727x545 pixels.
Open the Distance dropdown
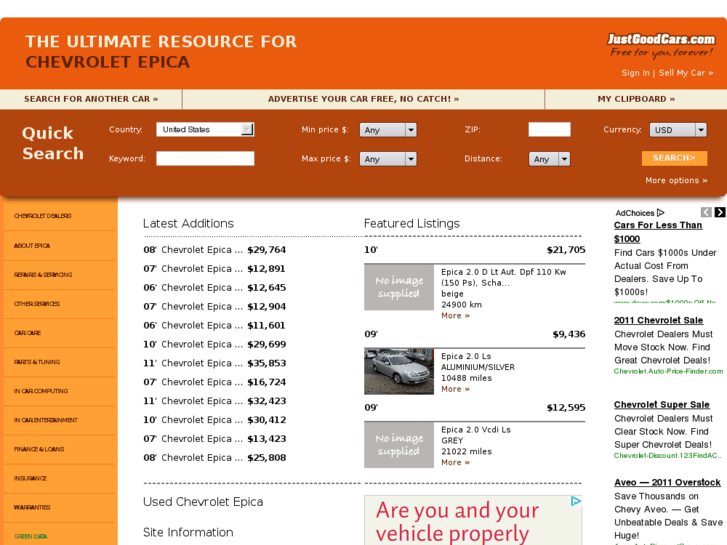click(550, 159)
